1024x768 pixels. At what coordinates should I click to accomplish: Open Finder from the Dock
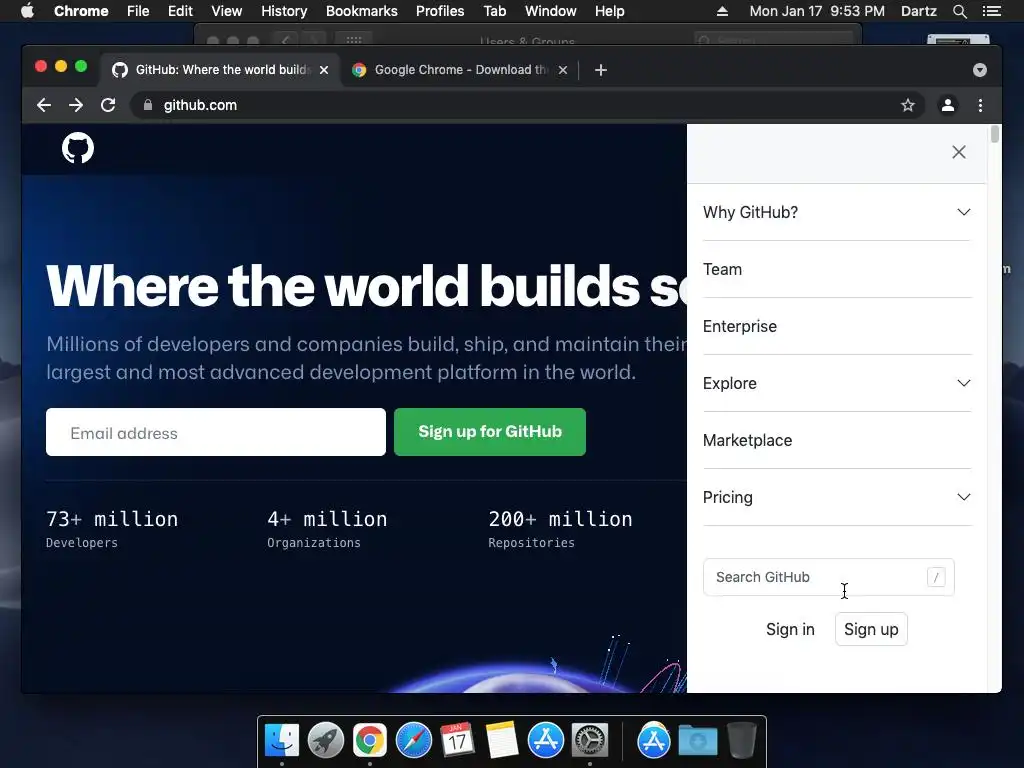coord(281,741)
